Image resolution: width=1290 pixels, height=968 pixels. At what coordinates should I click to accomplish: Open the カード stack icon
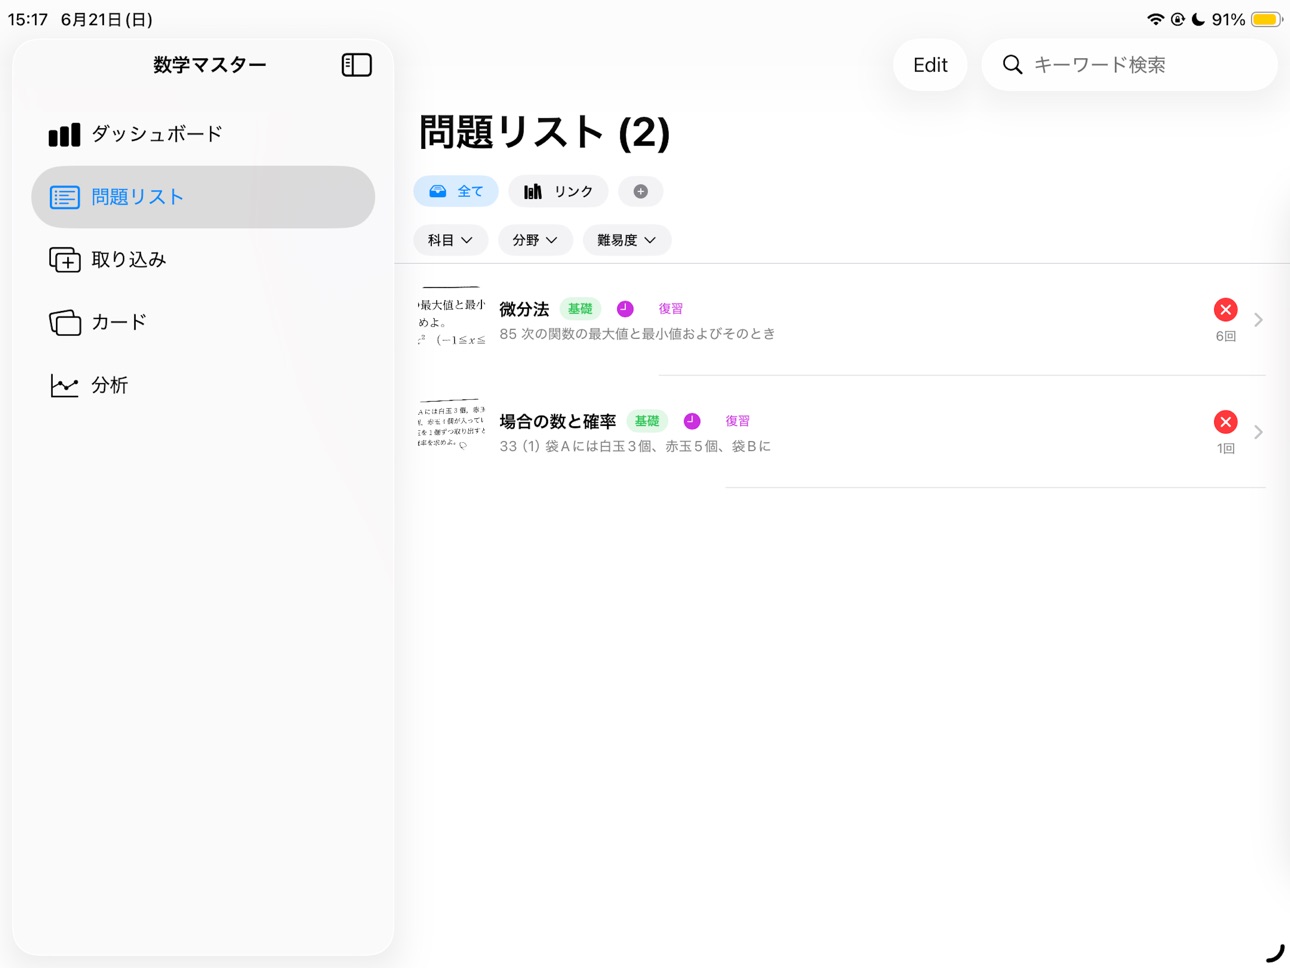65,322
